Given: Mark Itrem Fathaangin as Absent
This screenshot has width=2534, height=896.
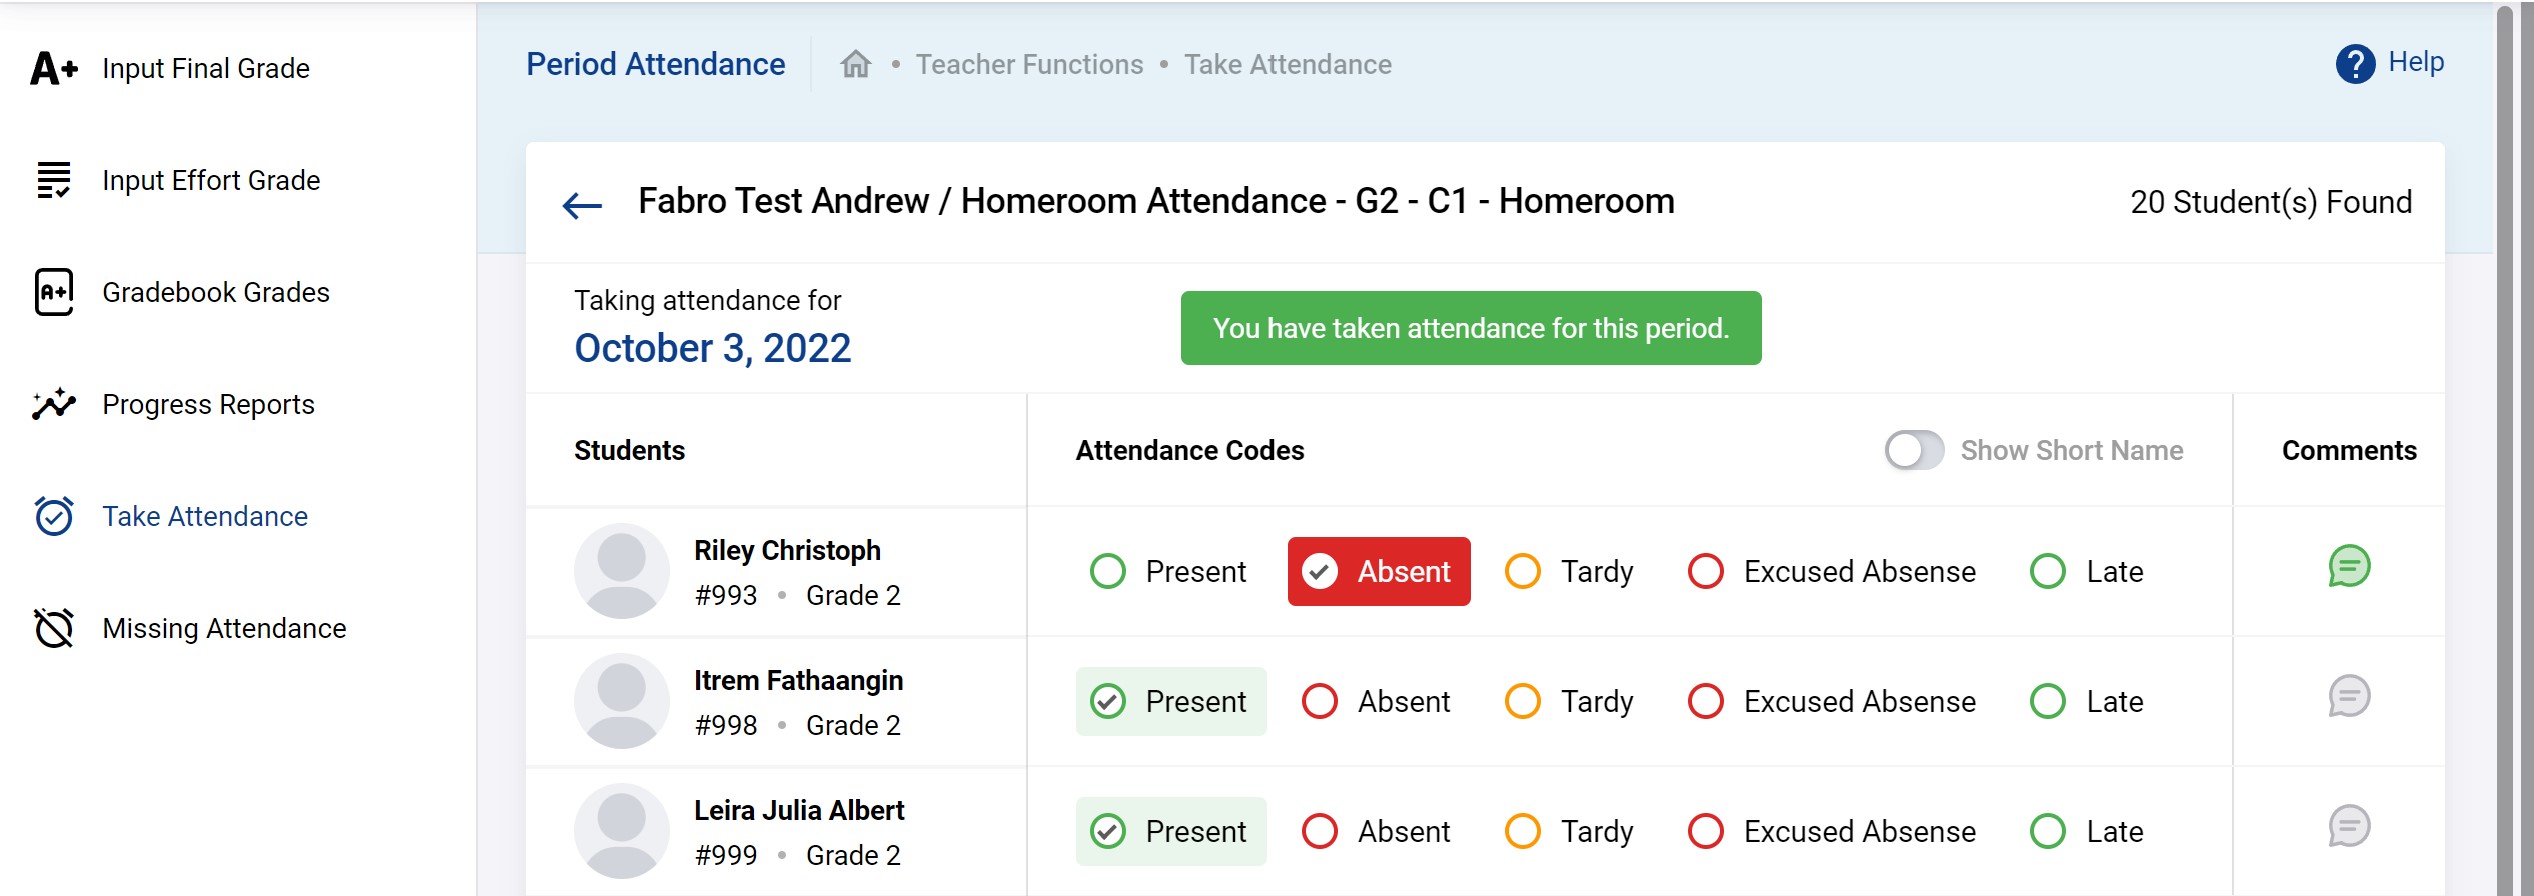Looking at the screenshot, I should (1320, 701).
